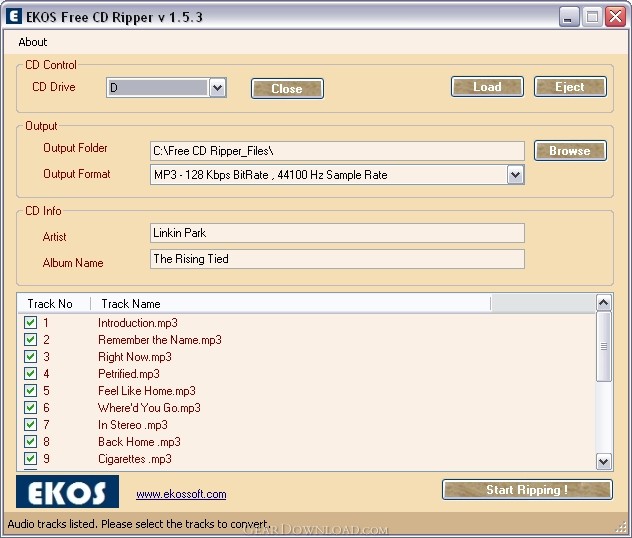Viewport: 632px width, 538px height.
Task: Close the EKOS Free CD Ripper window
Action: coord(615,17)
